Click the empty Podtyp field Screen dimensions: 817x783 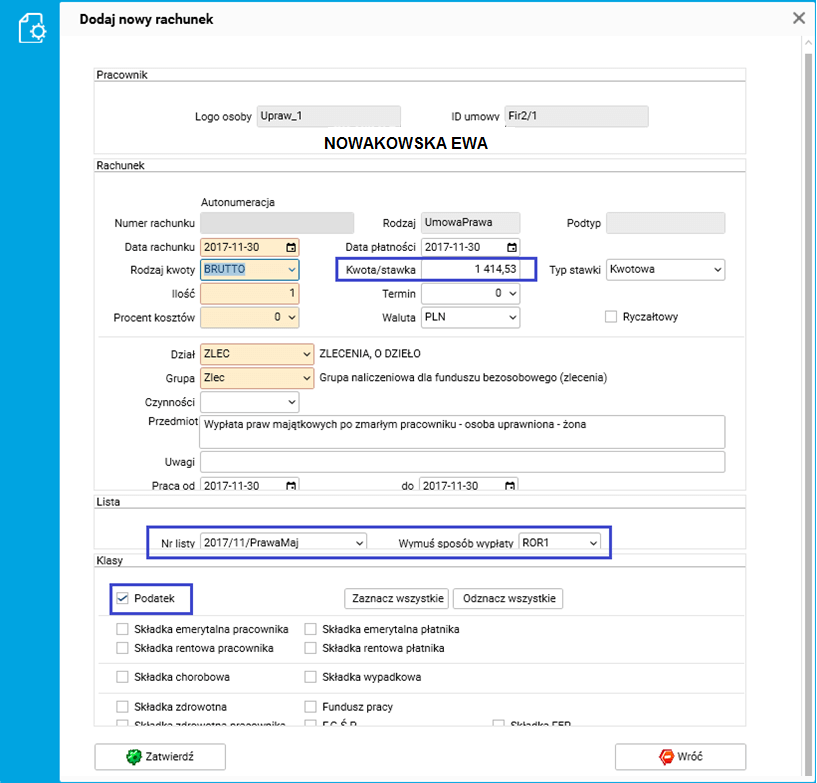click(665, 222)
